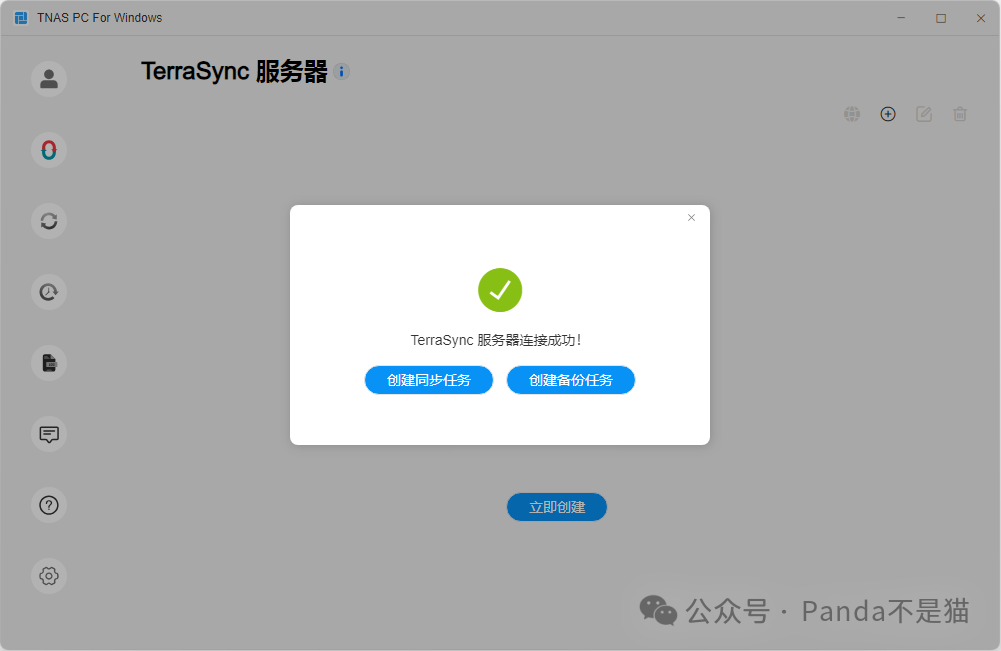The height and width of the screenshot is (651, 1001).
Task: Click the 创建备份任务 button
Action: (x=571, y=380)
